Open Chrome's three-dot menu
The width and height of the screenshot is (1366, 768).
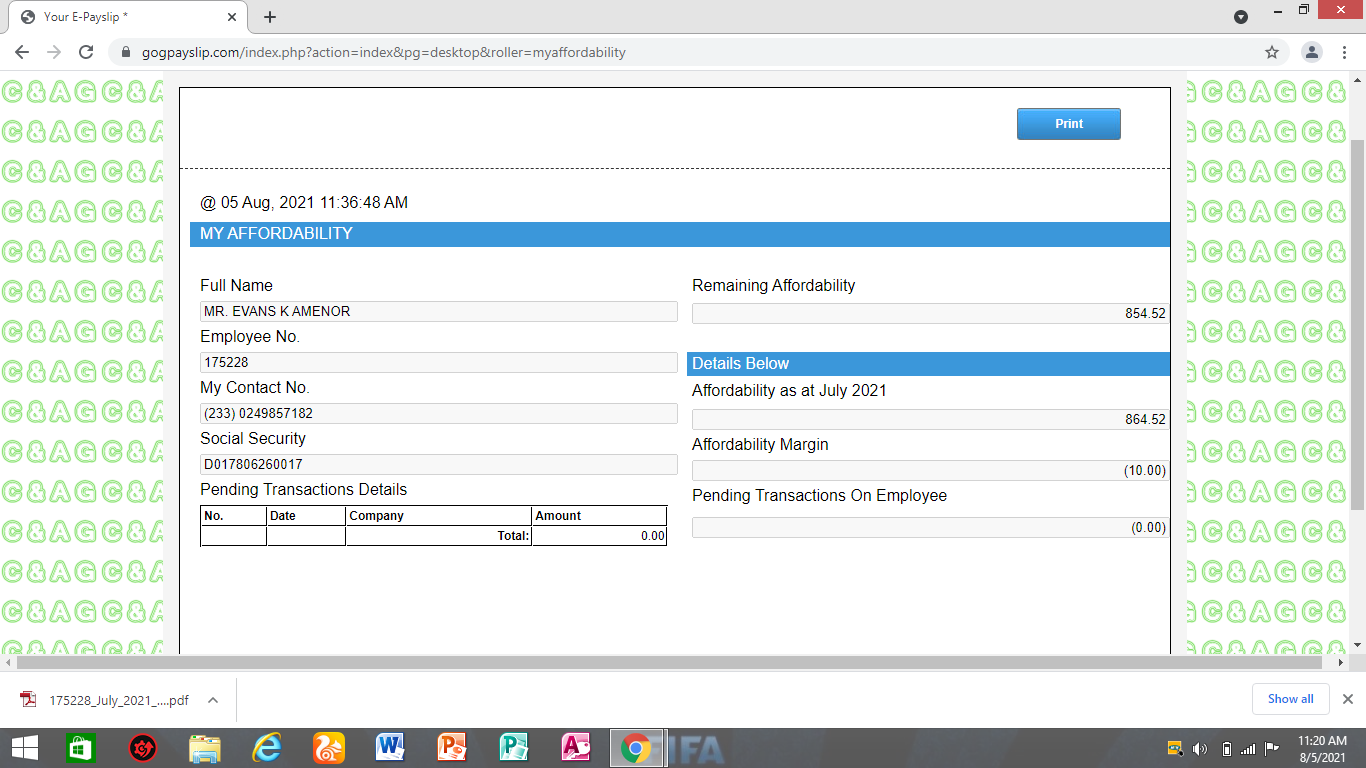[1346, 52]
